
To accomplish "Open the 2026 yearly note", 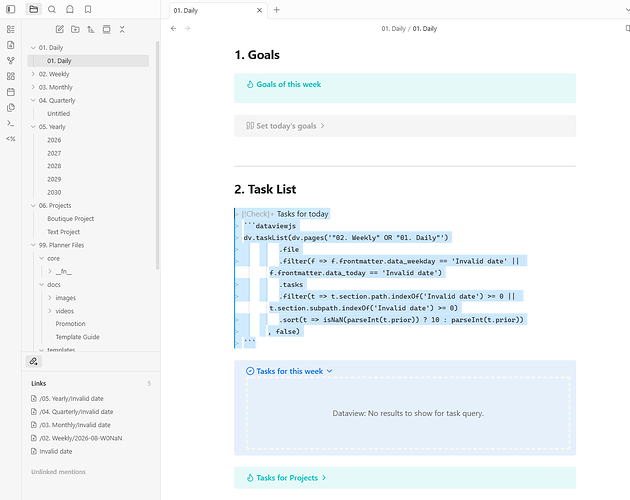I will point(54,140).
